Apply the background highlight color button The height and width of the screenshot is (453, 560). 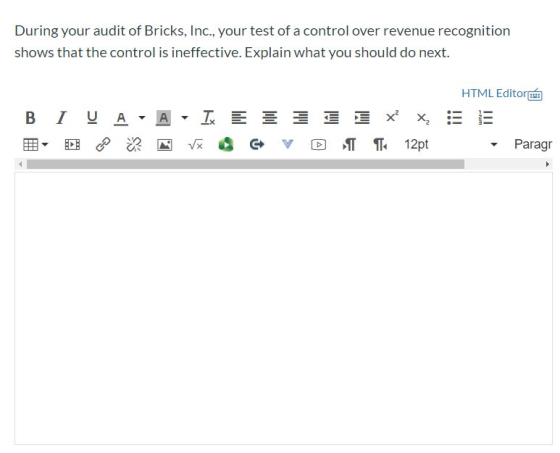163,118
